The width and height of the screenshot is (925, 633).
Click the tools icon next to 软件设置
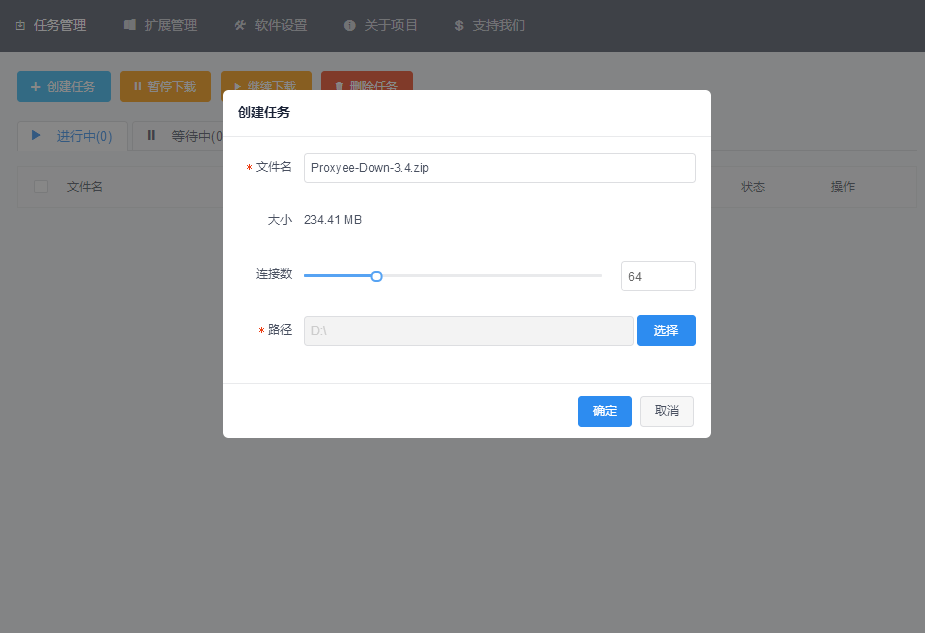(240, 26)
